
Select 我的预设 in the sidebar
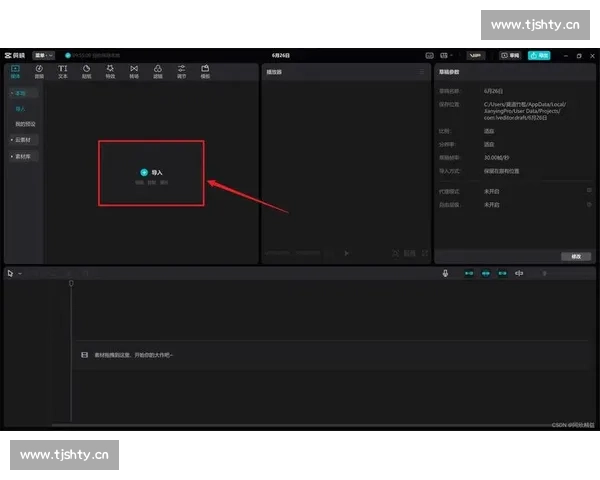coord(25,124)
